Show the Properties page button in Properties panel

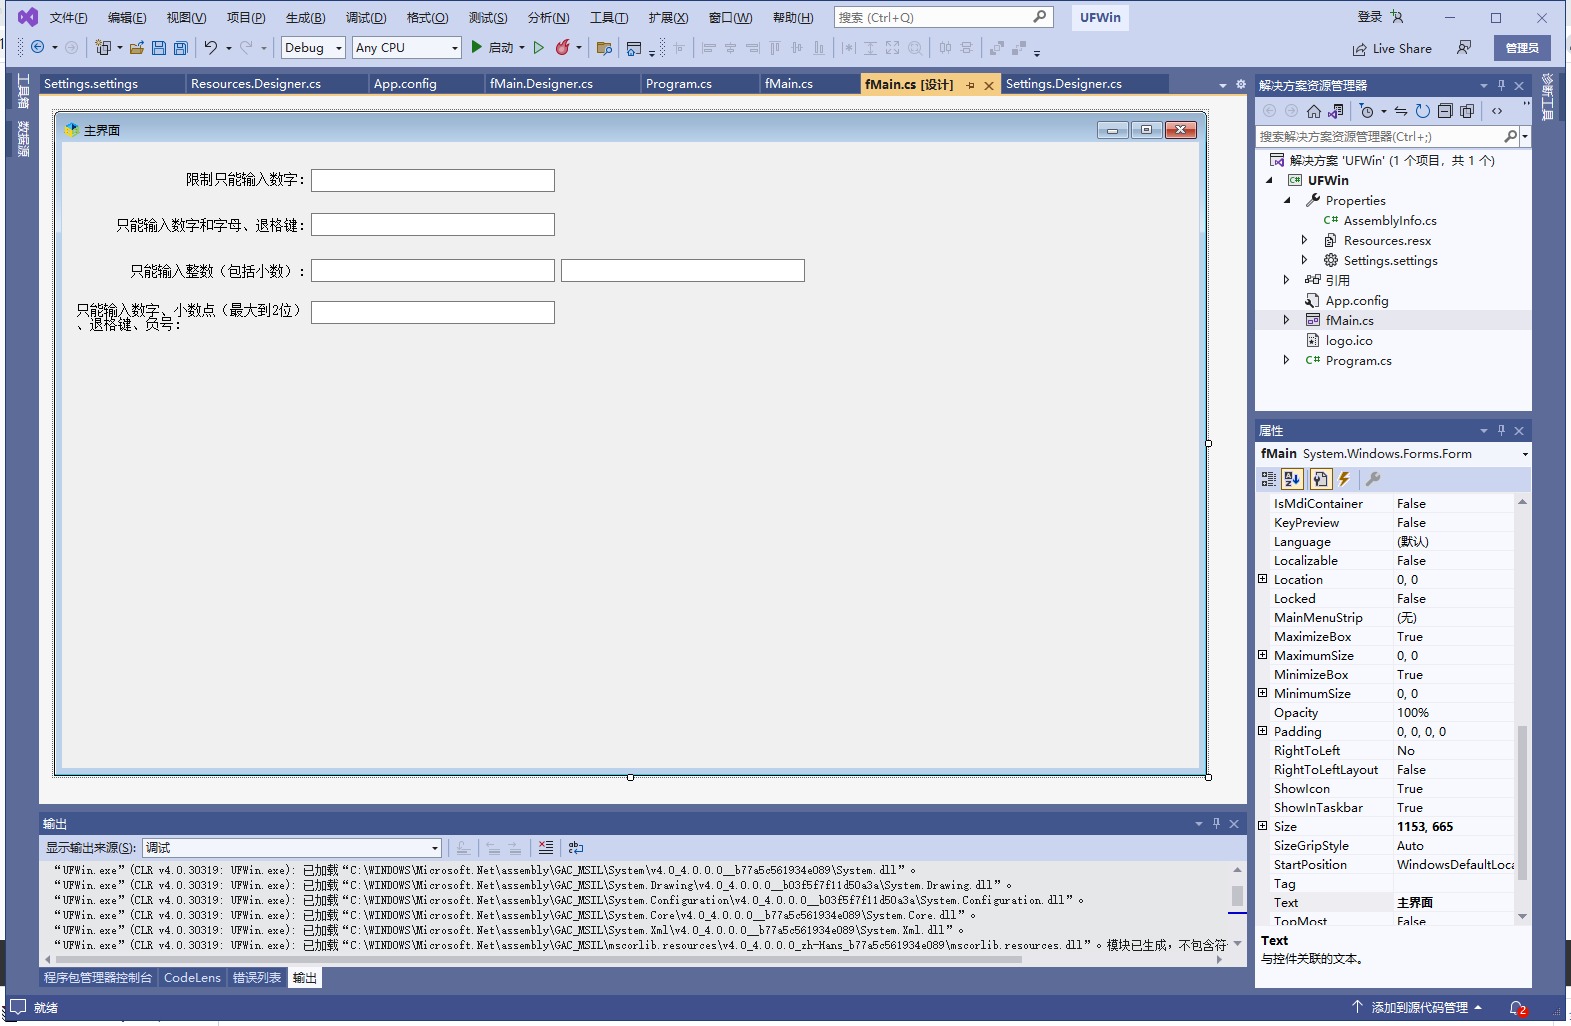click(1320, 479)
